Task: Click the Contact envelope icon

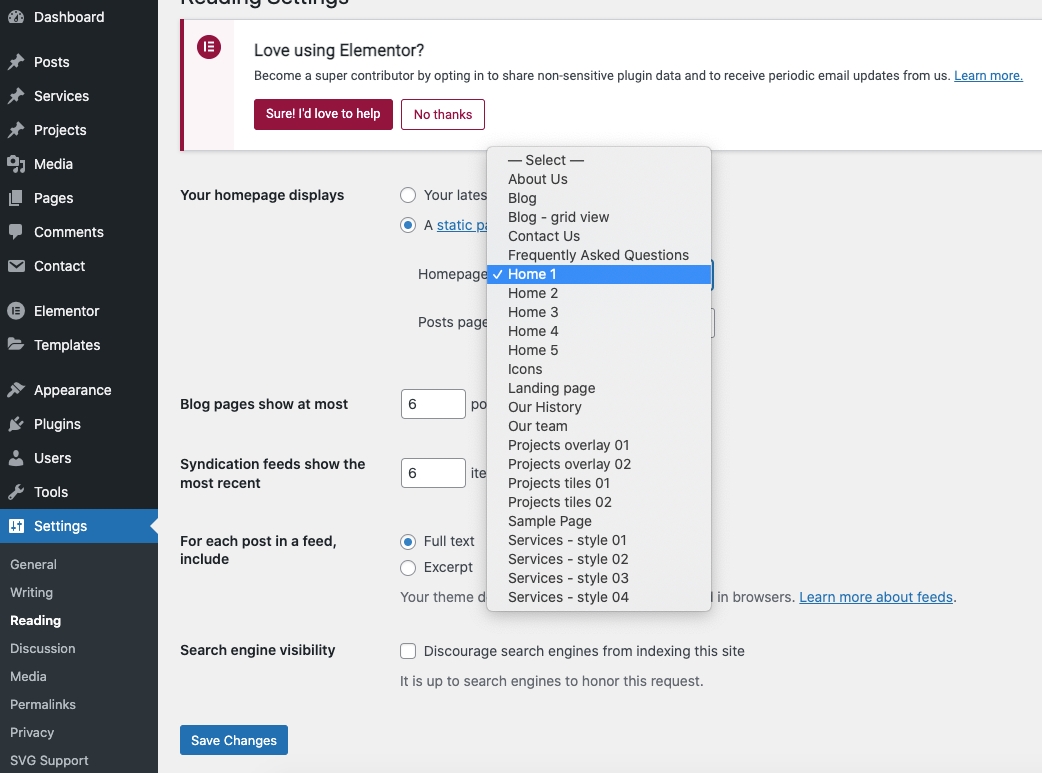Action: tap(16, 266)
